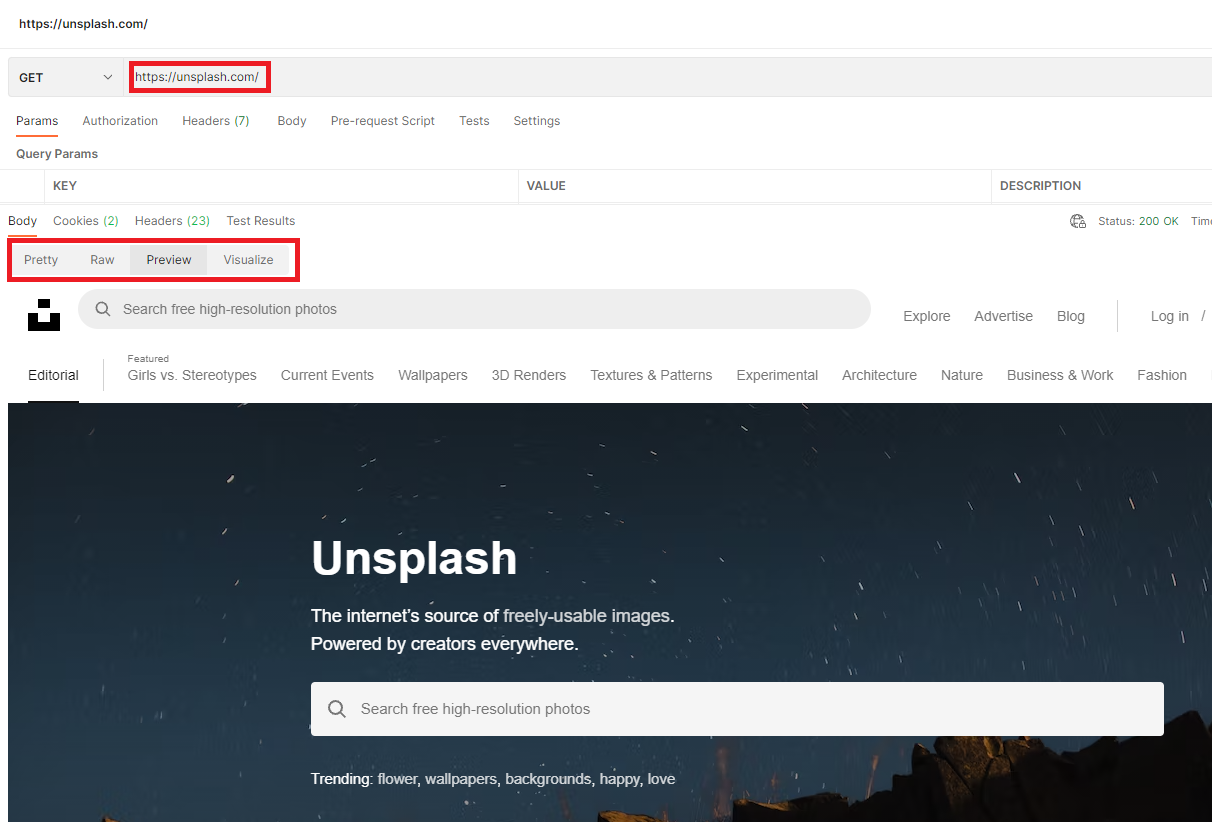Click the Unsplash logo icon
The height and width of the screenshot is (822, 1212).
point(44,314)
